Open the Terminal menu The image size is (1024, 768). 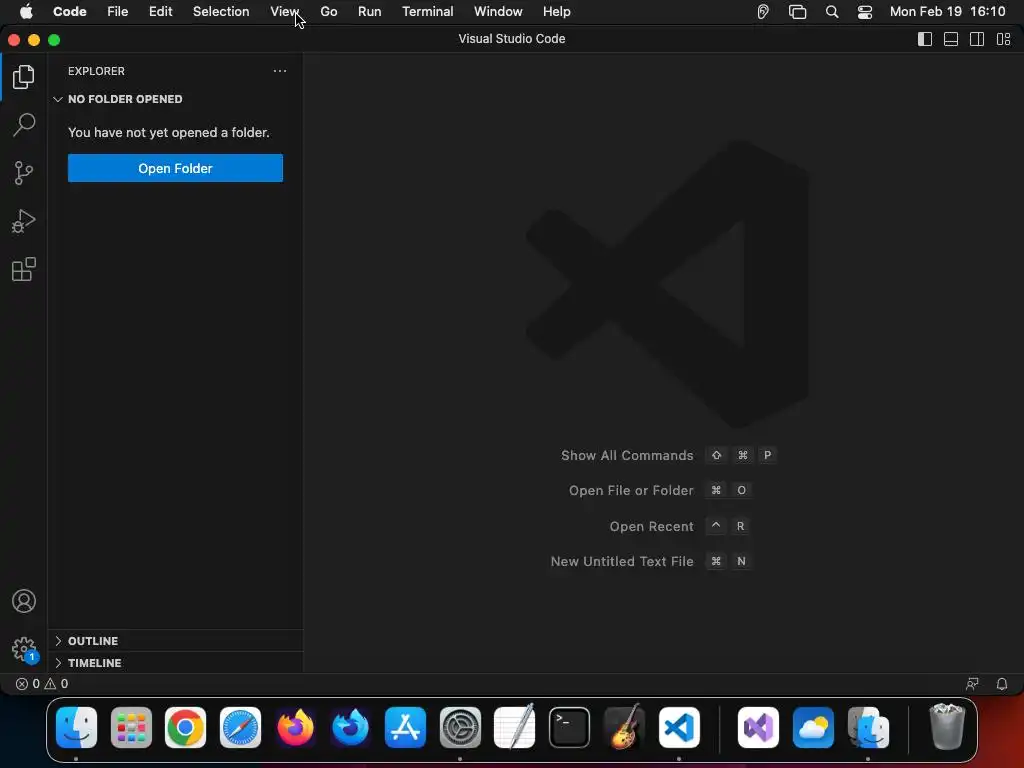click(x=428, y=12)
